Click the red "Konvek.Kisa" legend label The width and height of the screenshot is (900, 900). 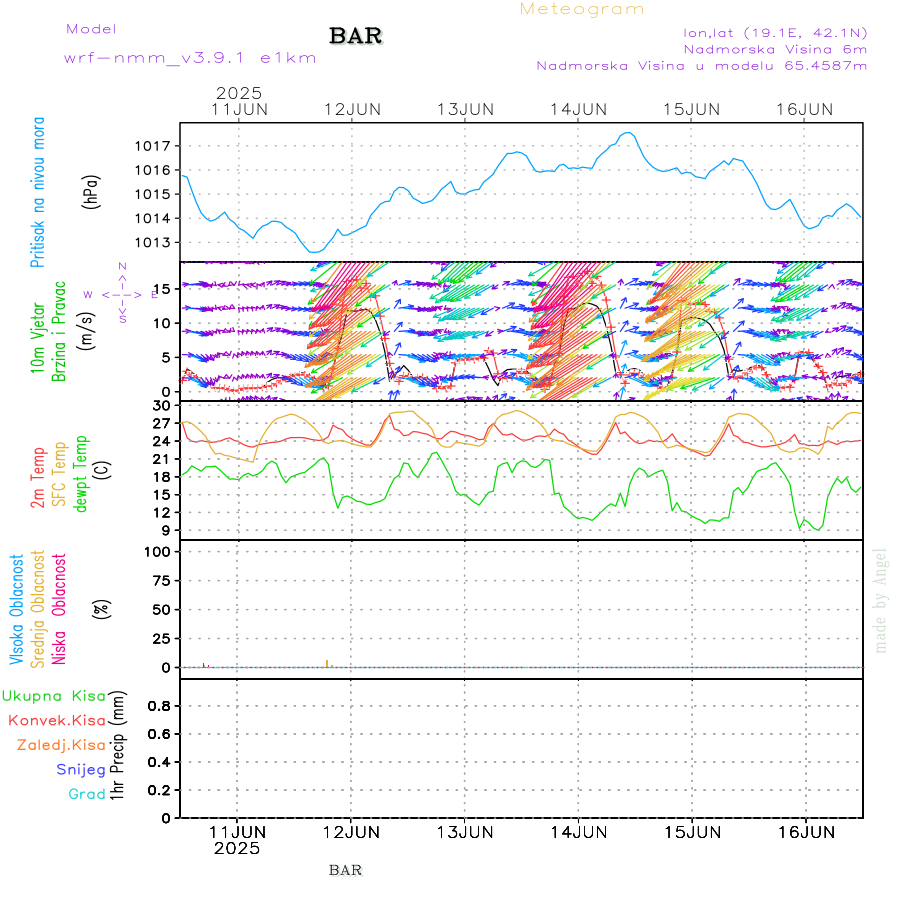coord(57,721)
